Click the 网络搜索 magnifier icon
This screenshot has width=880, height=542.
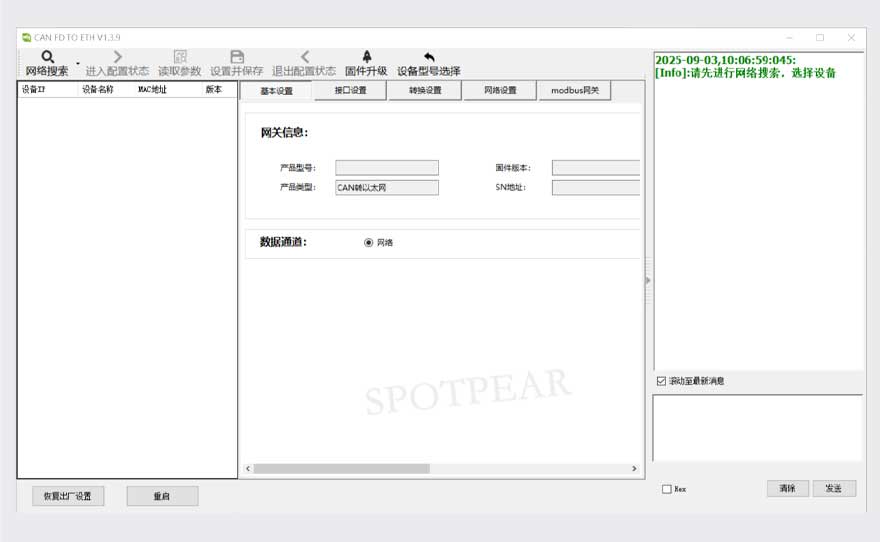pos(47,57)
